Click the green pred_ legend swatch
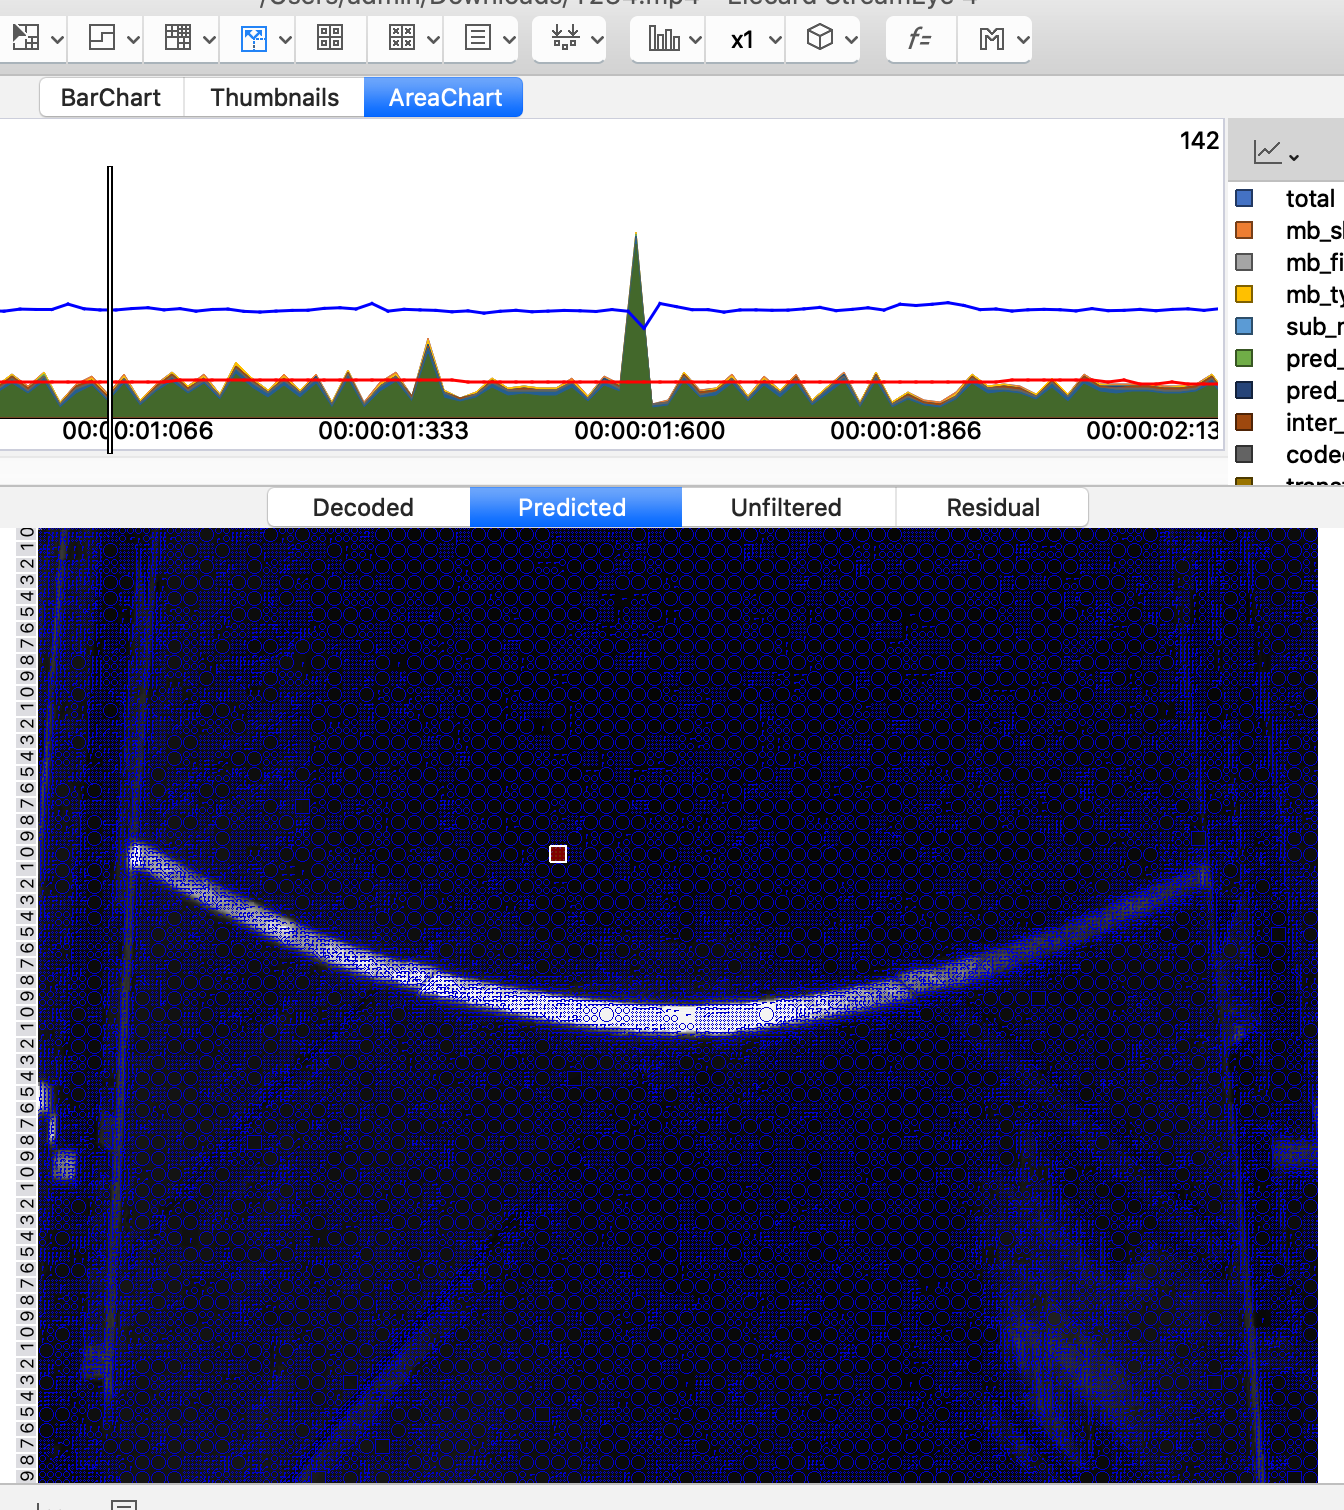The image size is (1344, 1510). click(1244, 358)
